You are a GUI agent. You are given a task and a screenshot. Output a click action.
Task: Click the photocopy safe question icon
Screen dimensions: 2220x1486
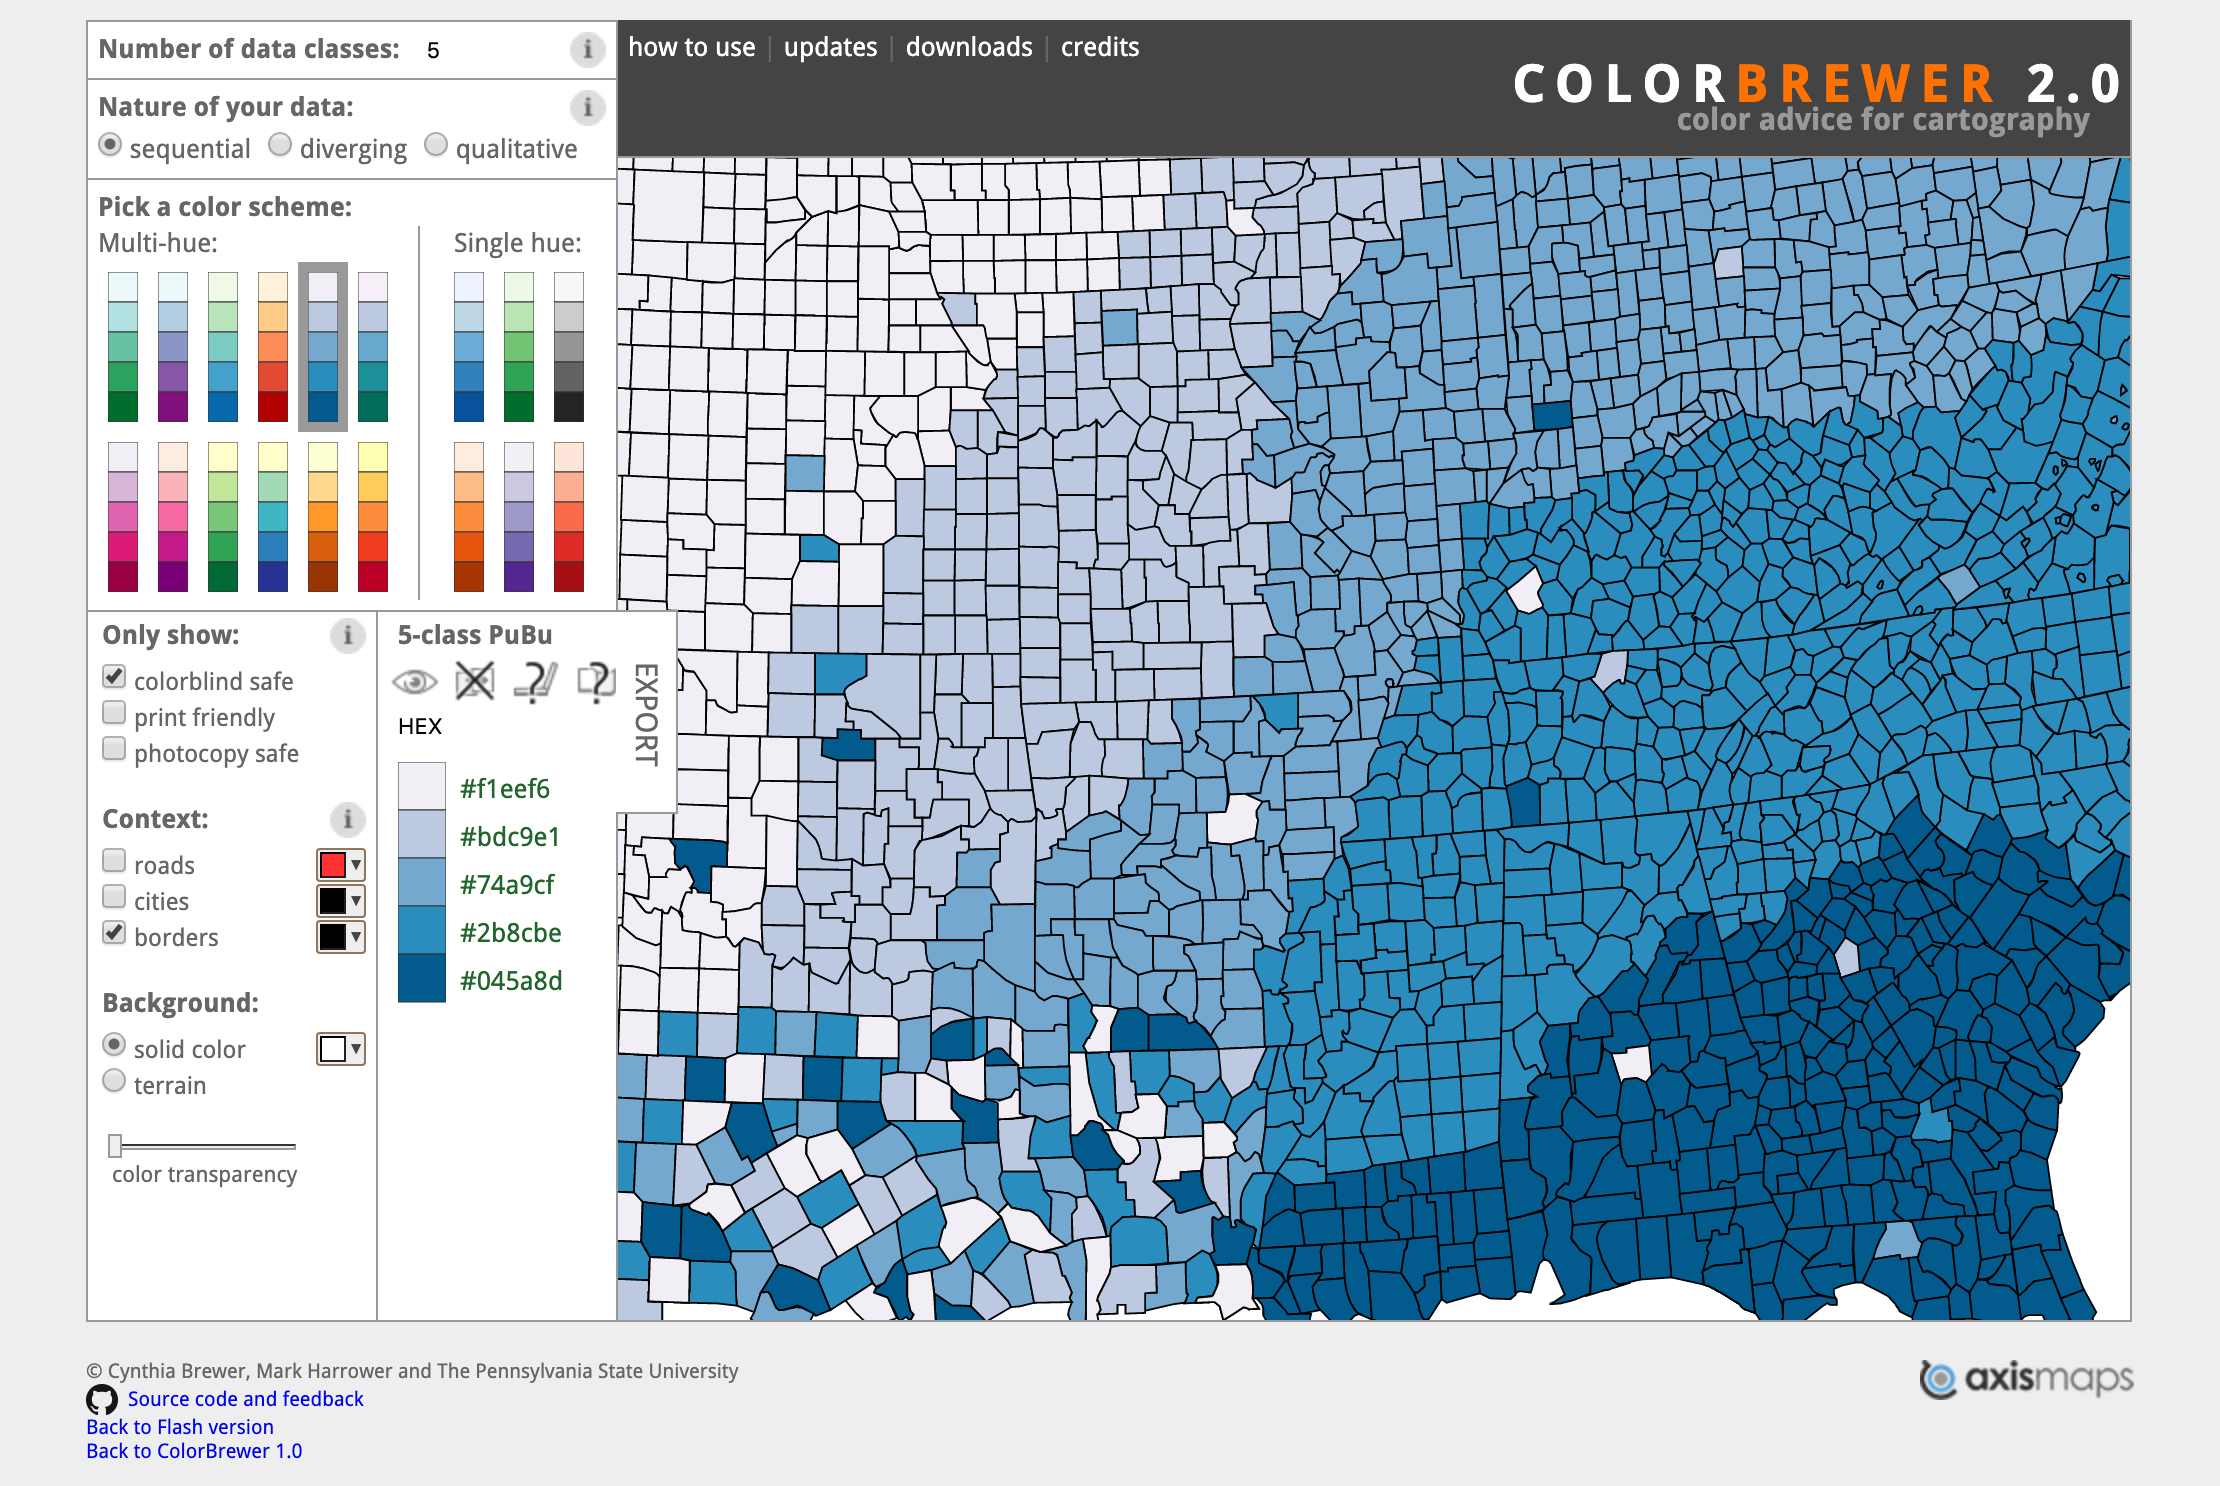coord(536,682)
